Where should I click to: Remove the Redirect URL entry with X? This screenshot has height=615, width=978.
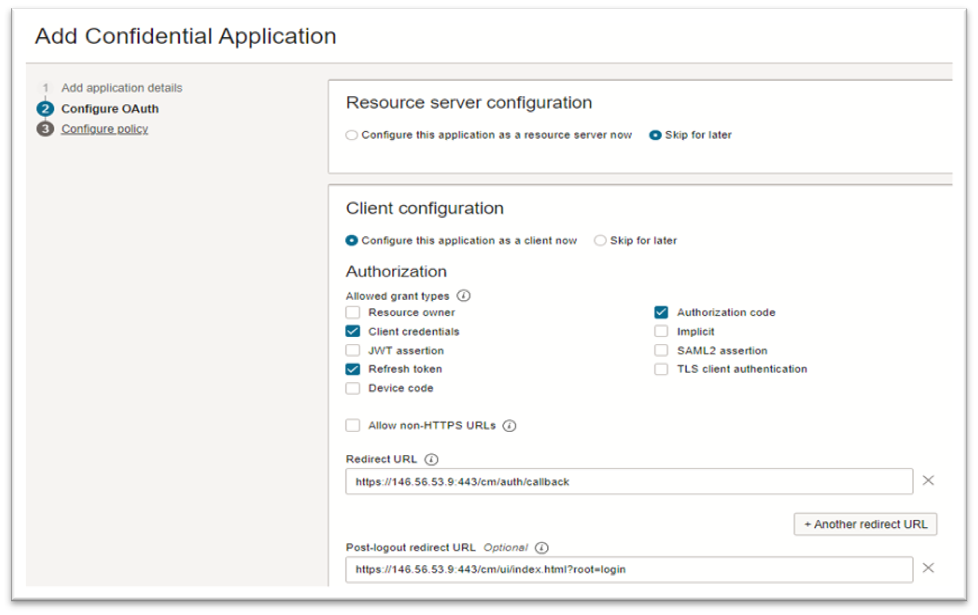coord(928,481)
